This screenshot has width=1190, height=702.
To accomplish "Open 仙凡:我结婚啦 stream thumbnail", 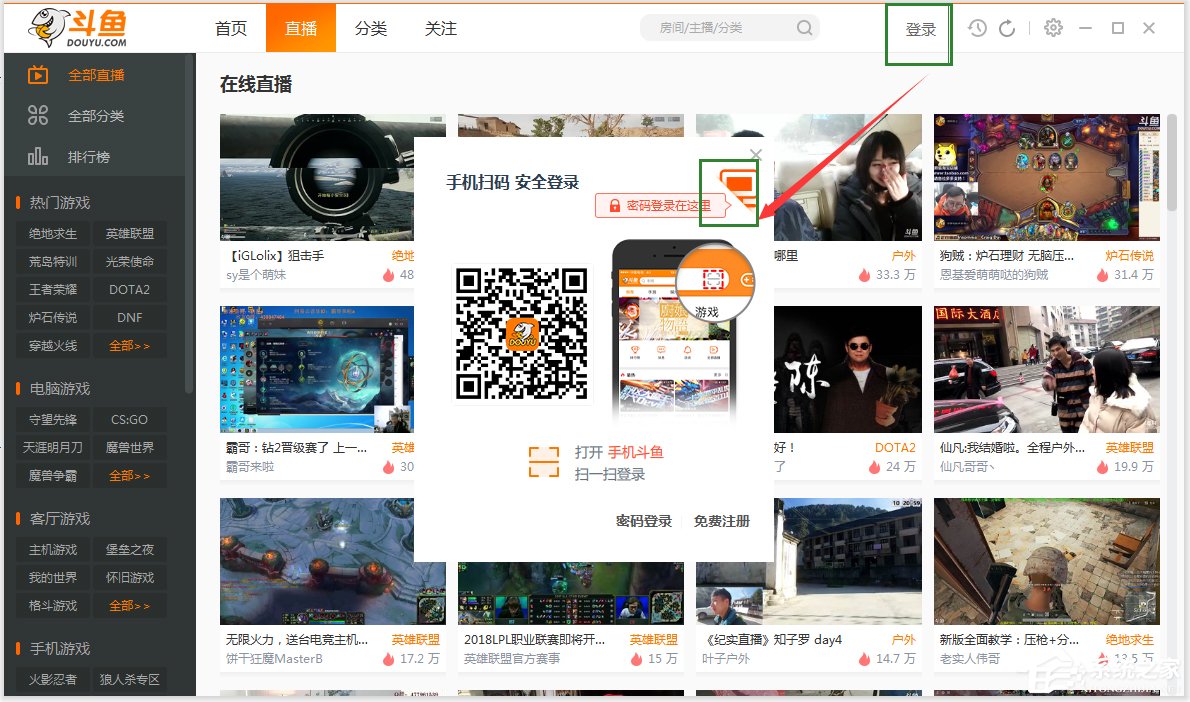I will point(1047,370).
